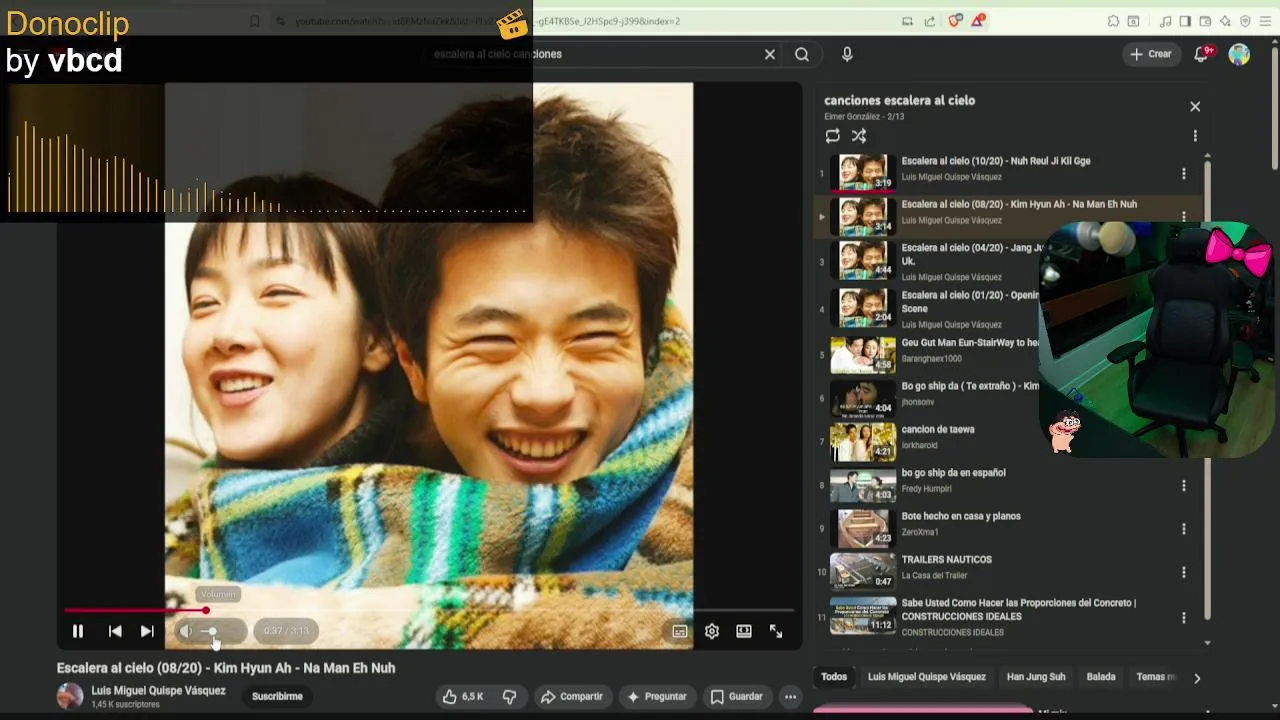1280x720 pixels.
Task: Click the Guardar save button
Action: pos(736,696)
